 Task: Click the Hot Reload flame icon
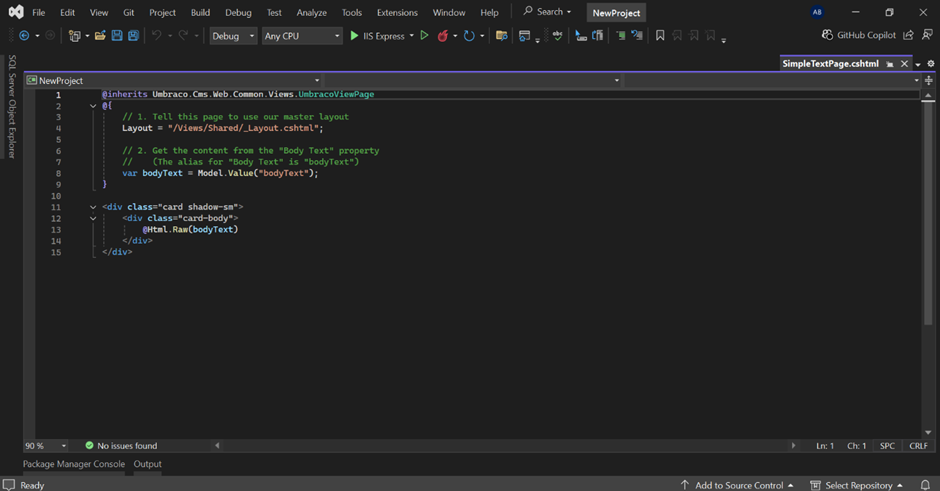(443, 36)
